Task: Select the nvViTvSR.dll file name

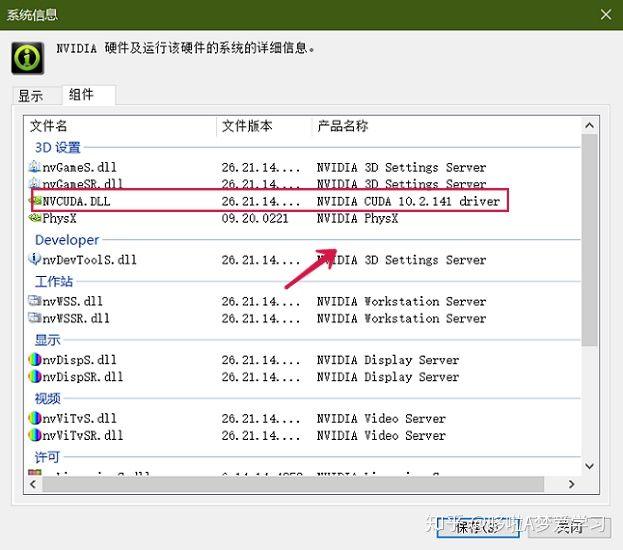Action: click(83, 436)
